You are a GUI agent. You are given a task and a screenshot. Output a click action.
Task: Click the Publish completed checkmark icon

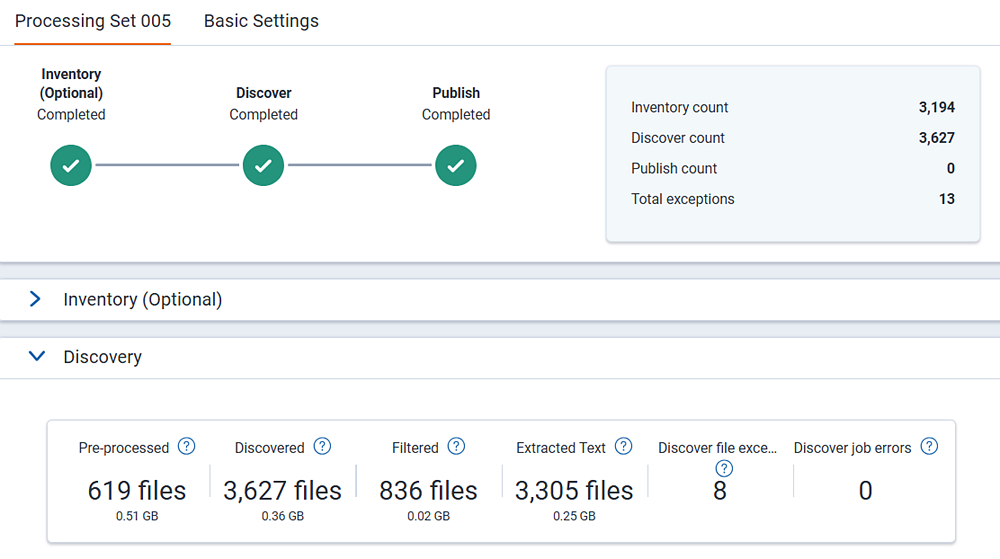click(x=456, y=166)
